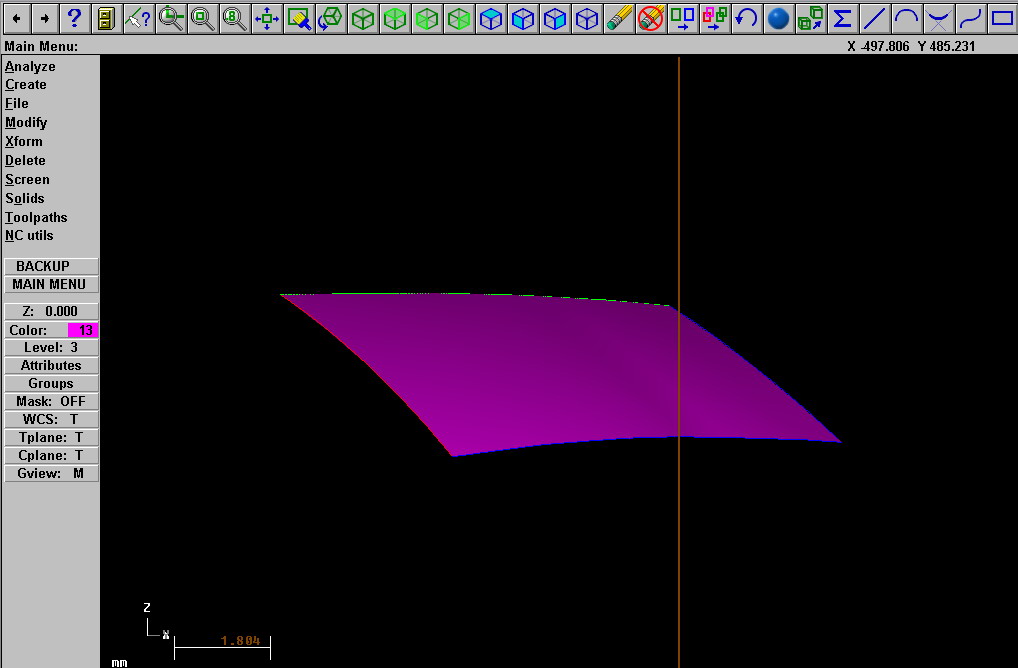
Task: Open the Create menu
Action: 26,84
